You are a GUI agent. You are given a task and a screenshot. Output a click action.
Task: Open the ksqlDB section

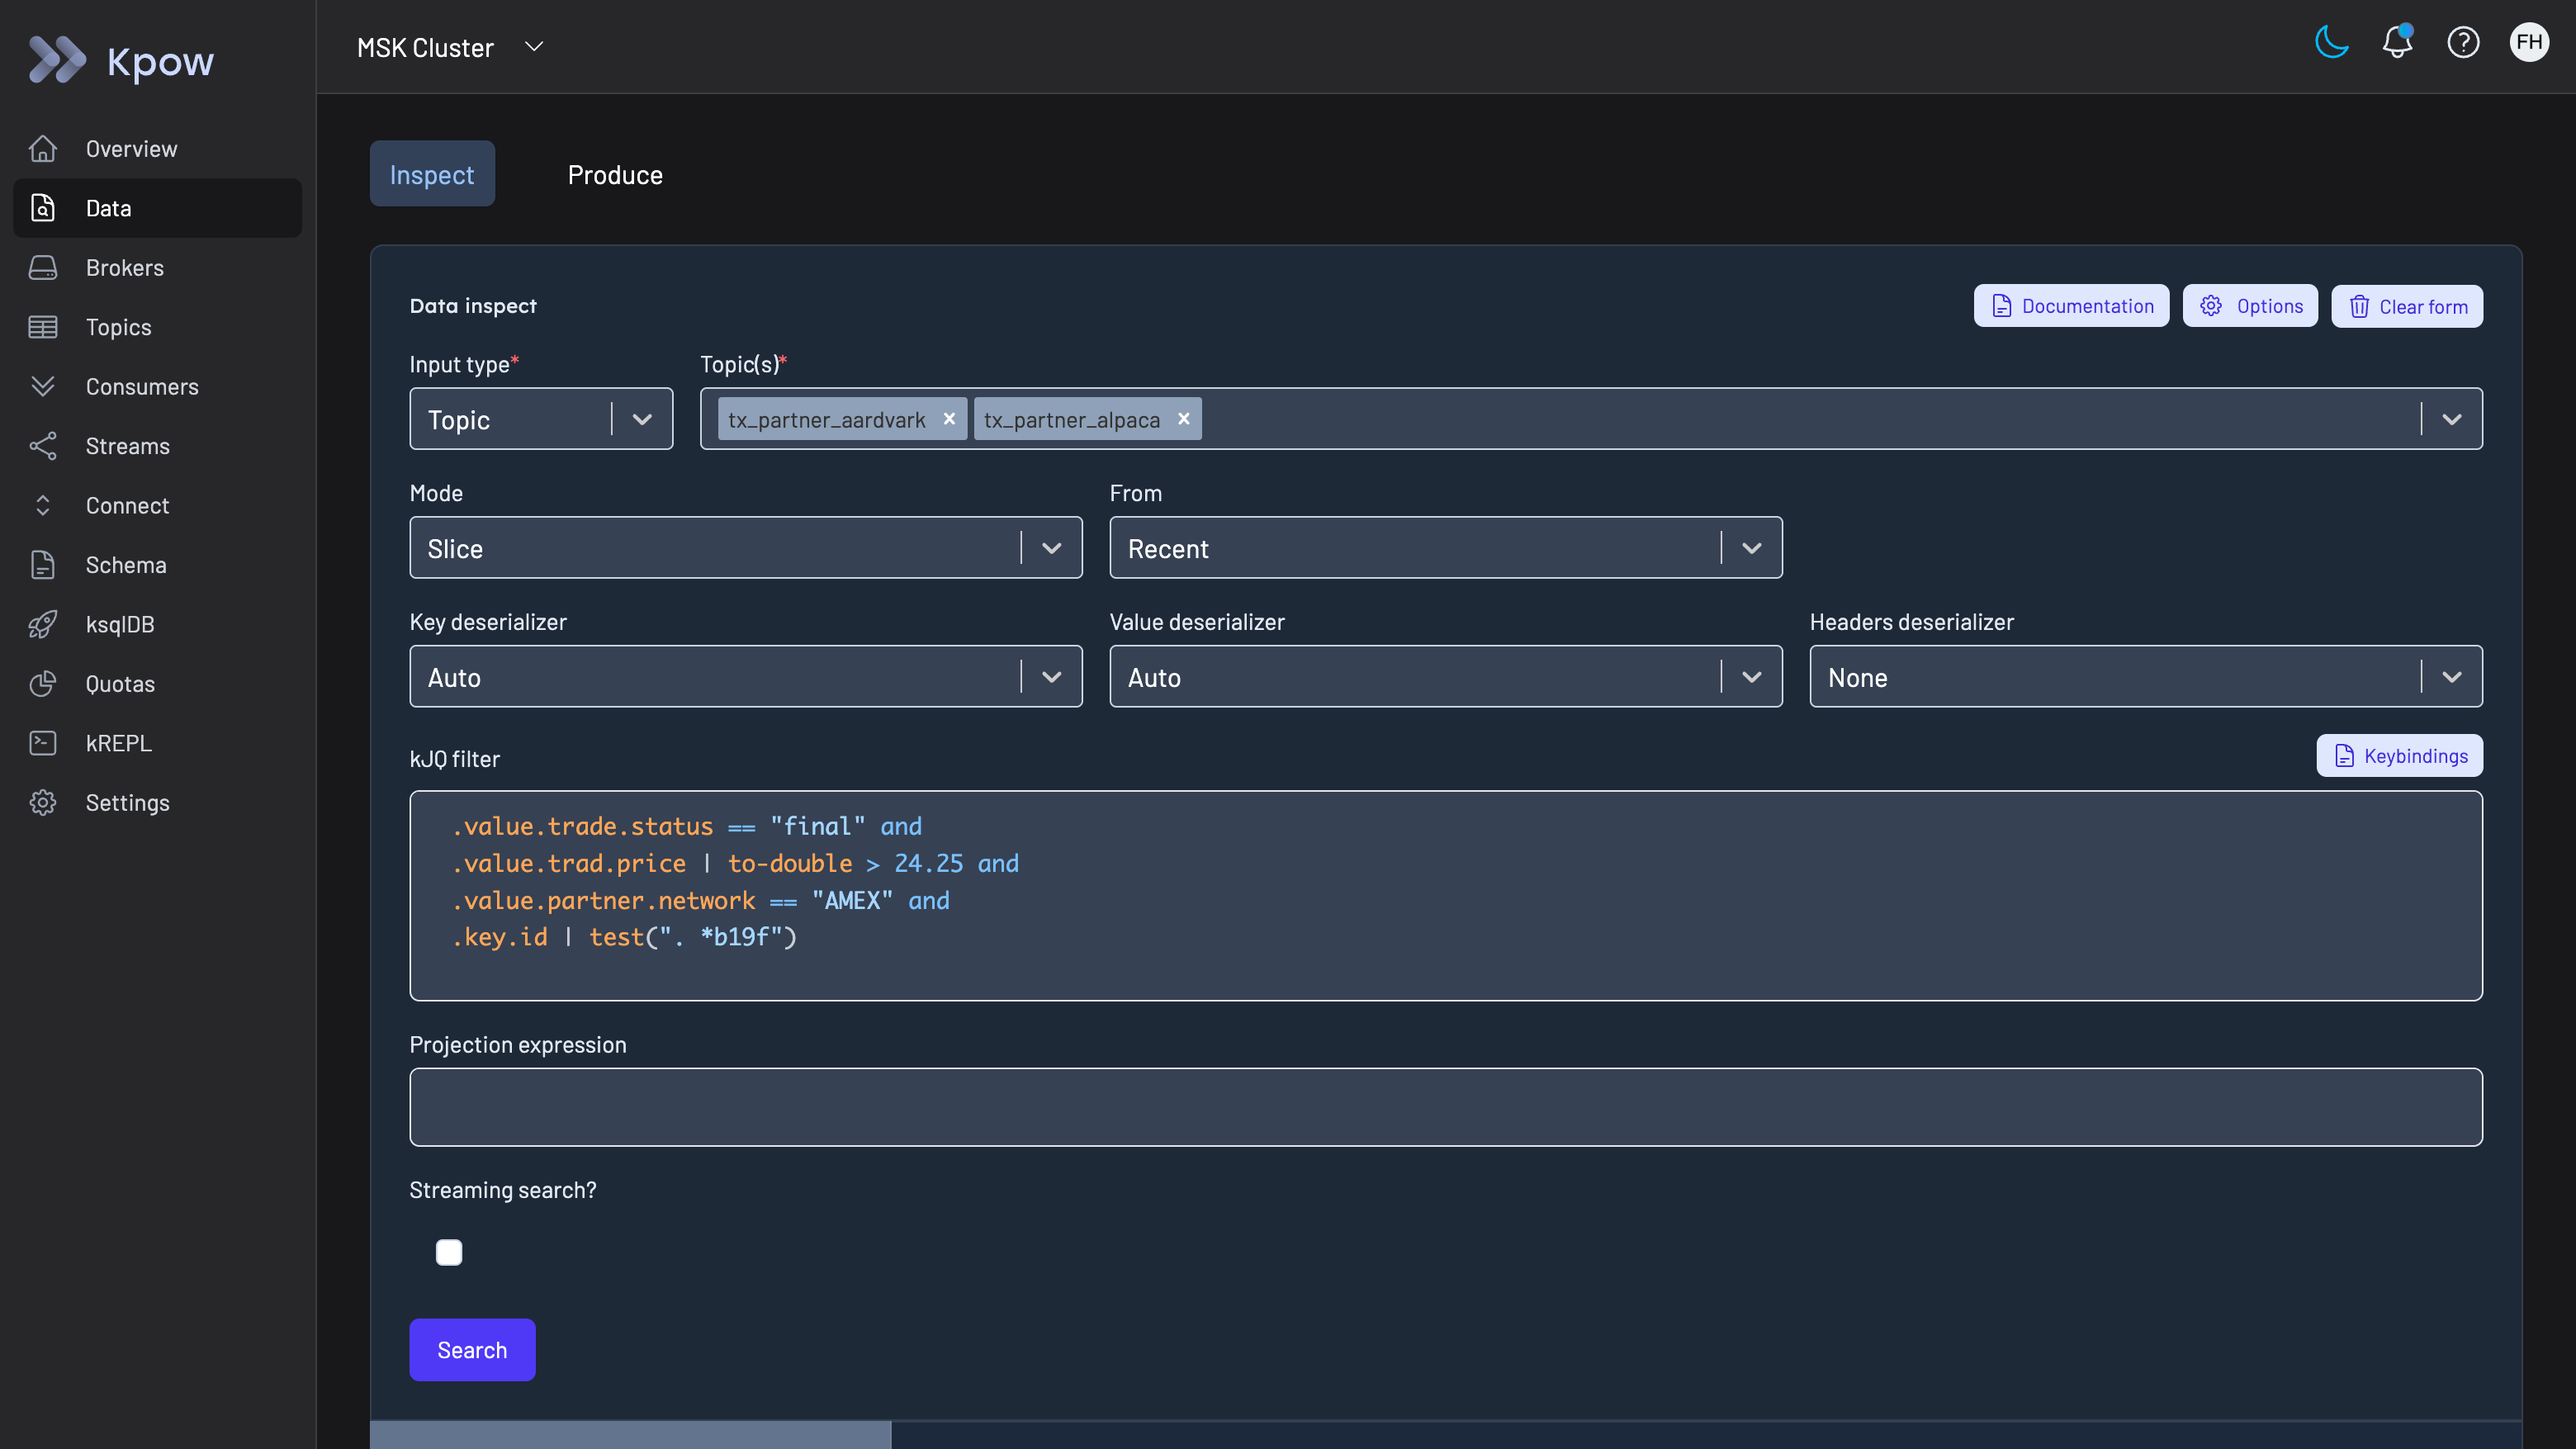pos(119,624)
